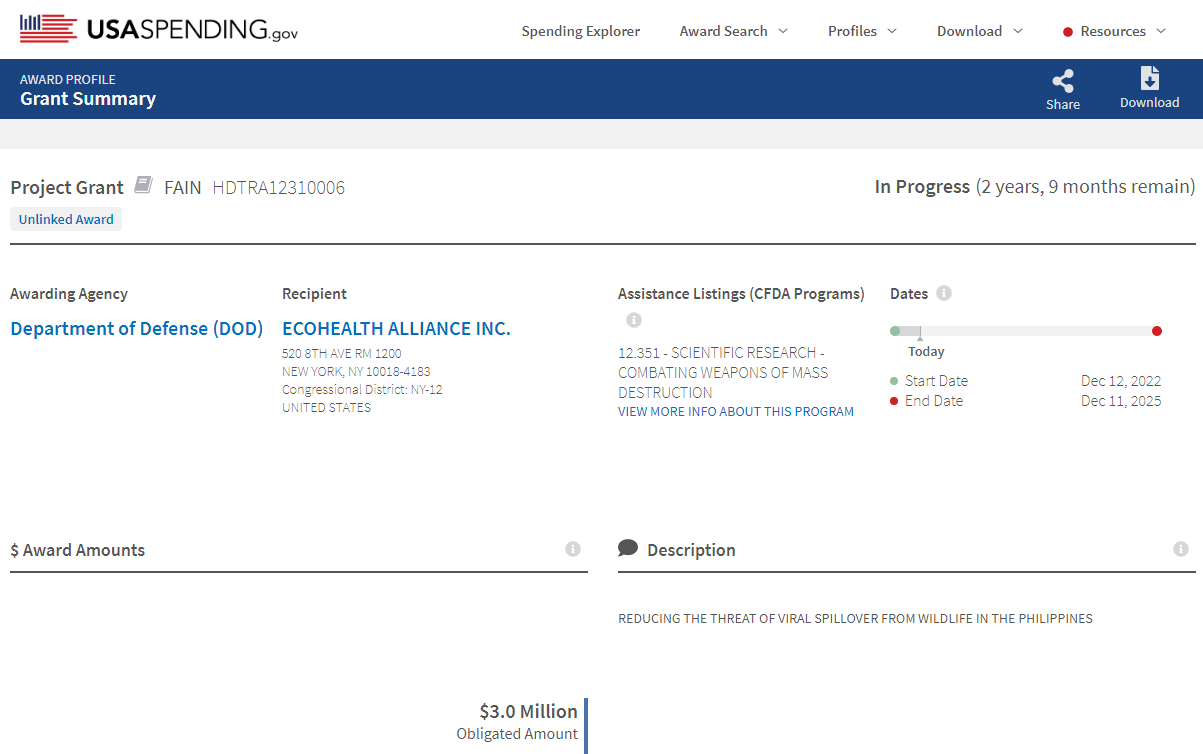This screenshot has height=754, width=1203.
Task: Click the Project Grant heading
Action: pyautogui.click(x=67, y=187)
